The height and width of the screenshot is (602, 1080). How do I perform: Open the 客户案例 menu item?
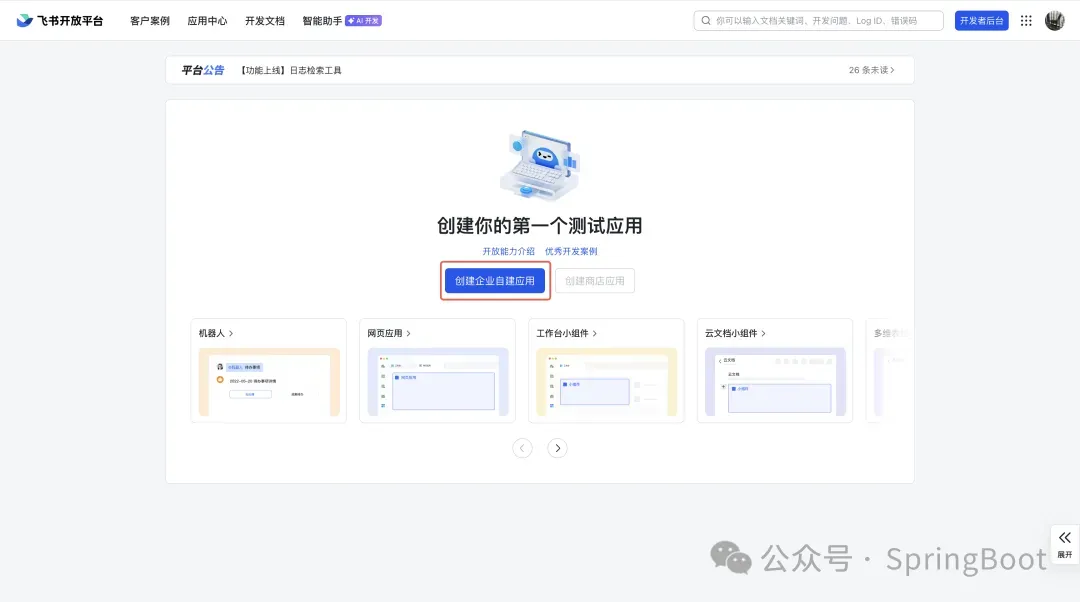point(150,21)
